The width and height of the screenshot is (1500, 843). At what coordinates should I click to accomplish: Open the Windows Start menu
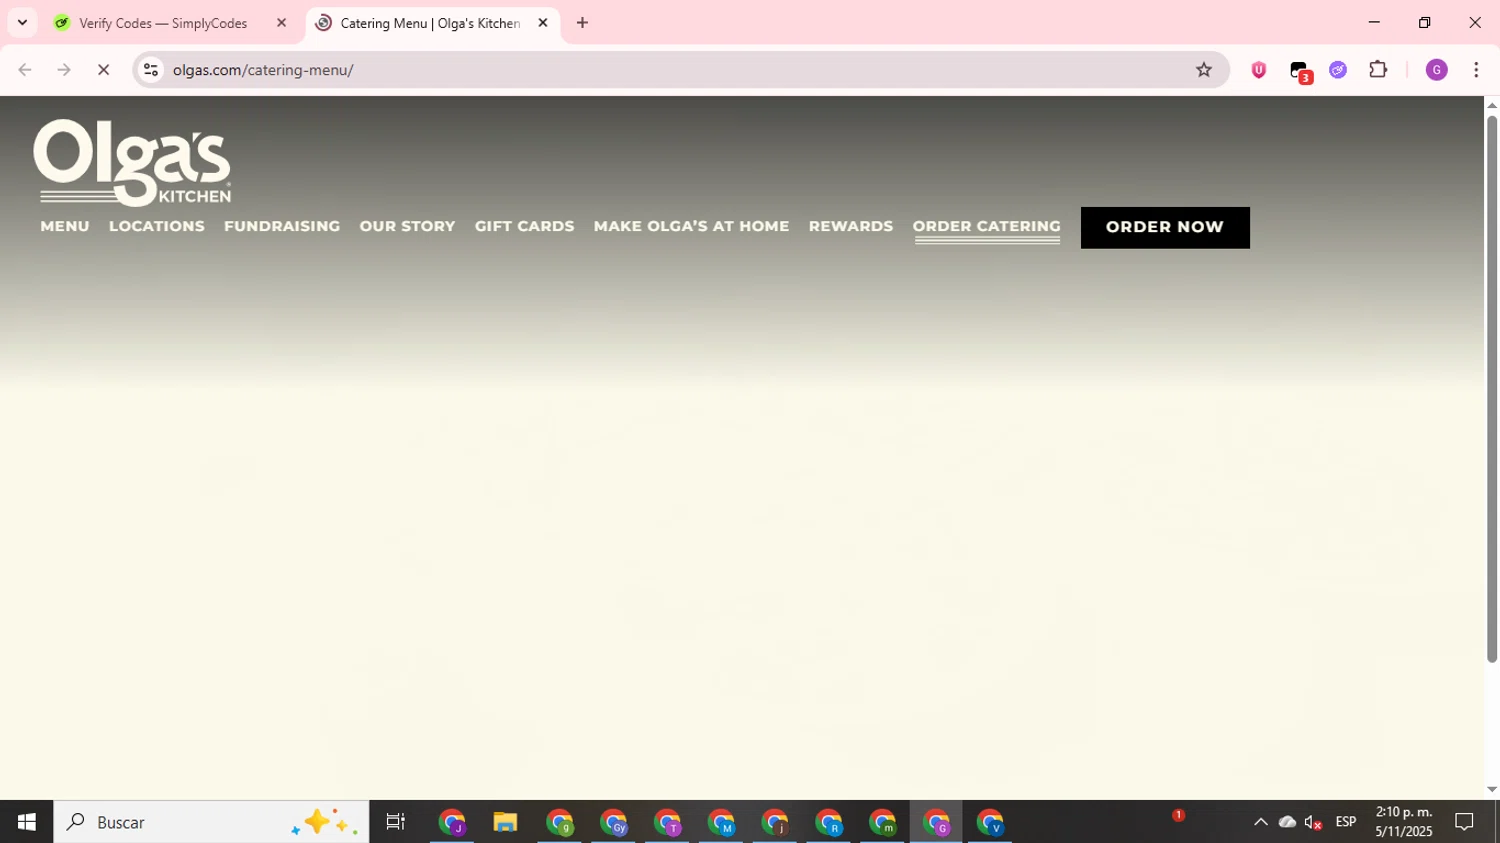27,822
